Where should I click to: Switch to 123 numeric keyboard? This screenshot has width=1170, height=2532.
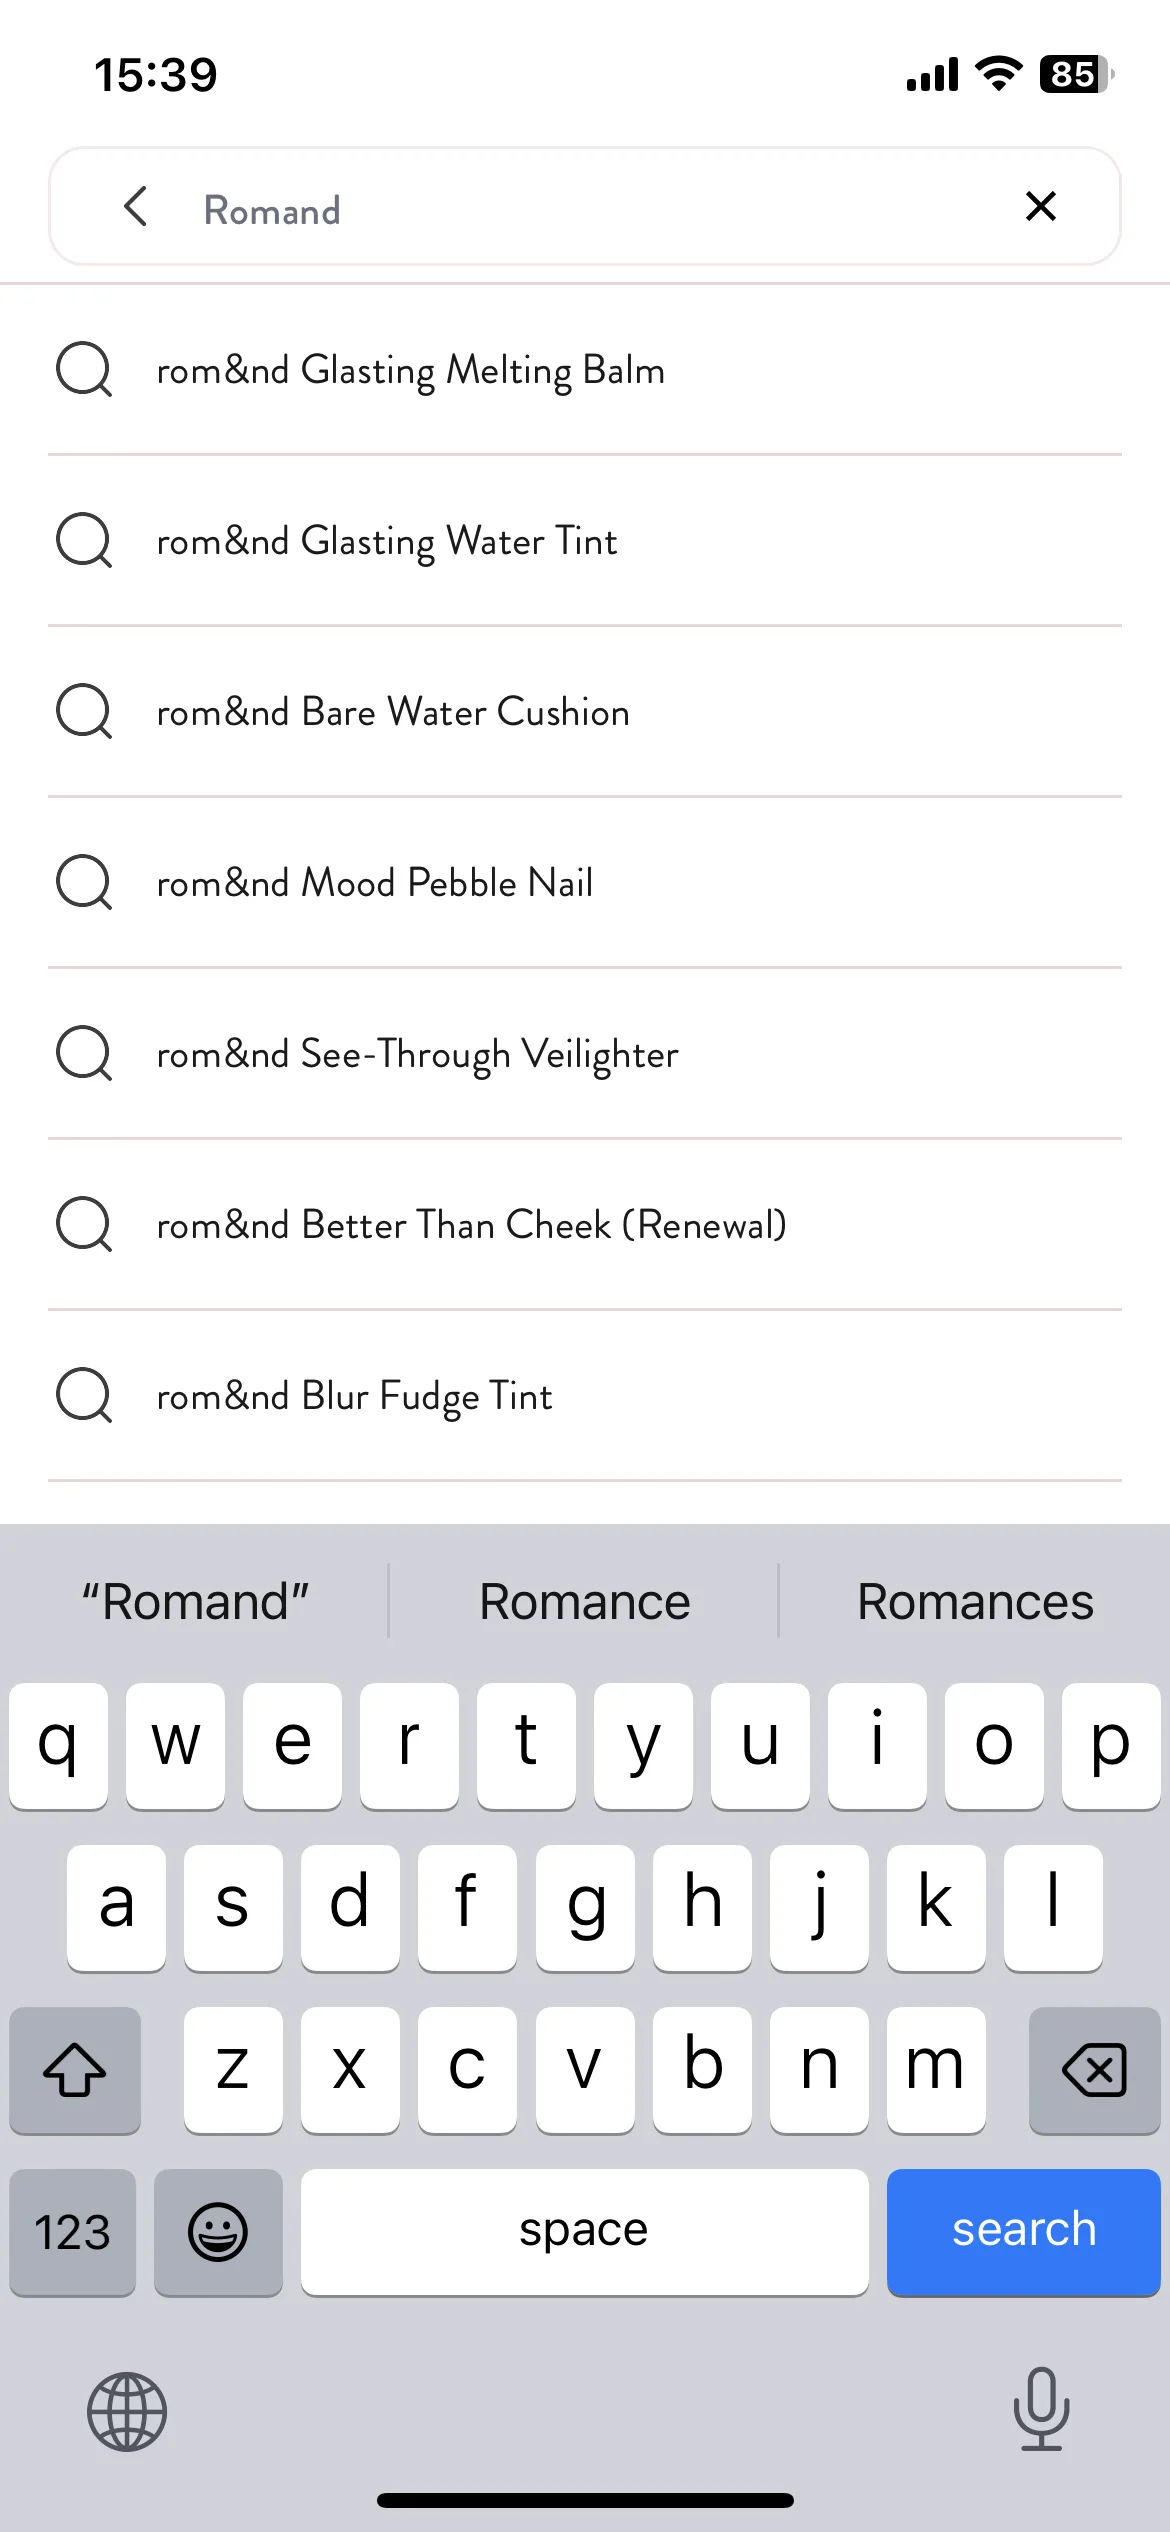coord(72,2232)
